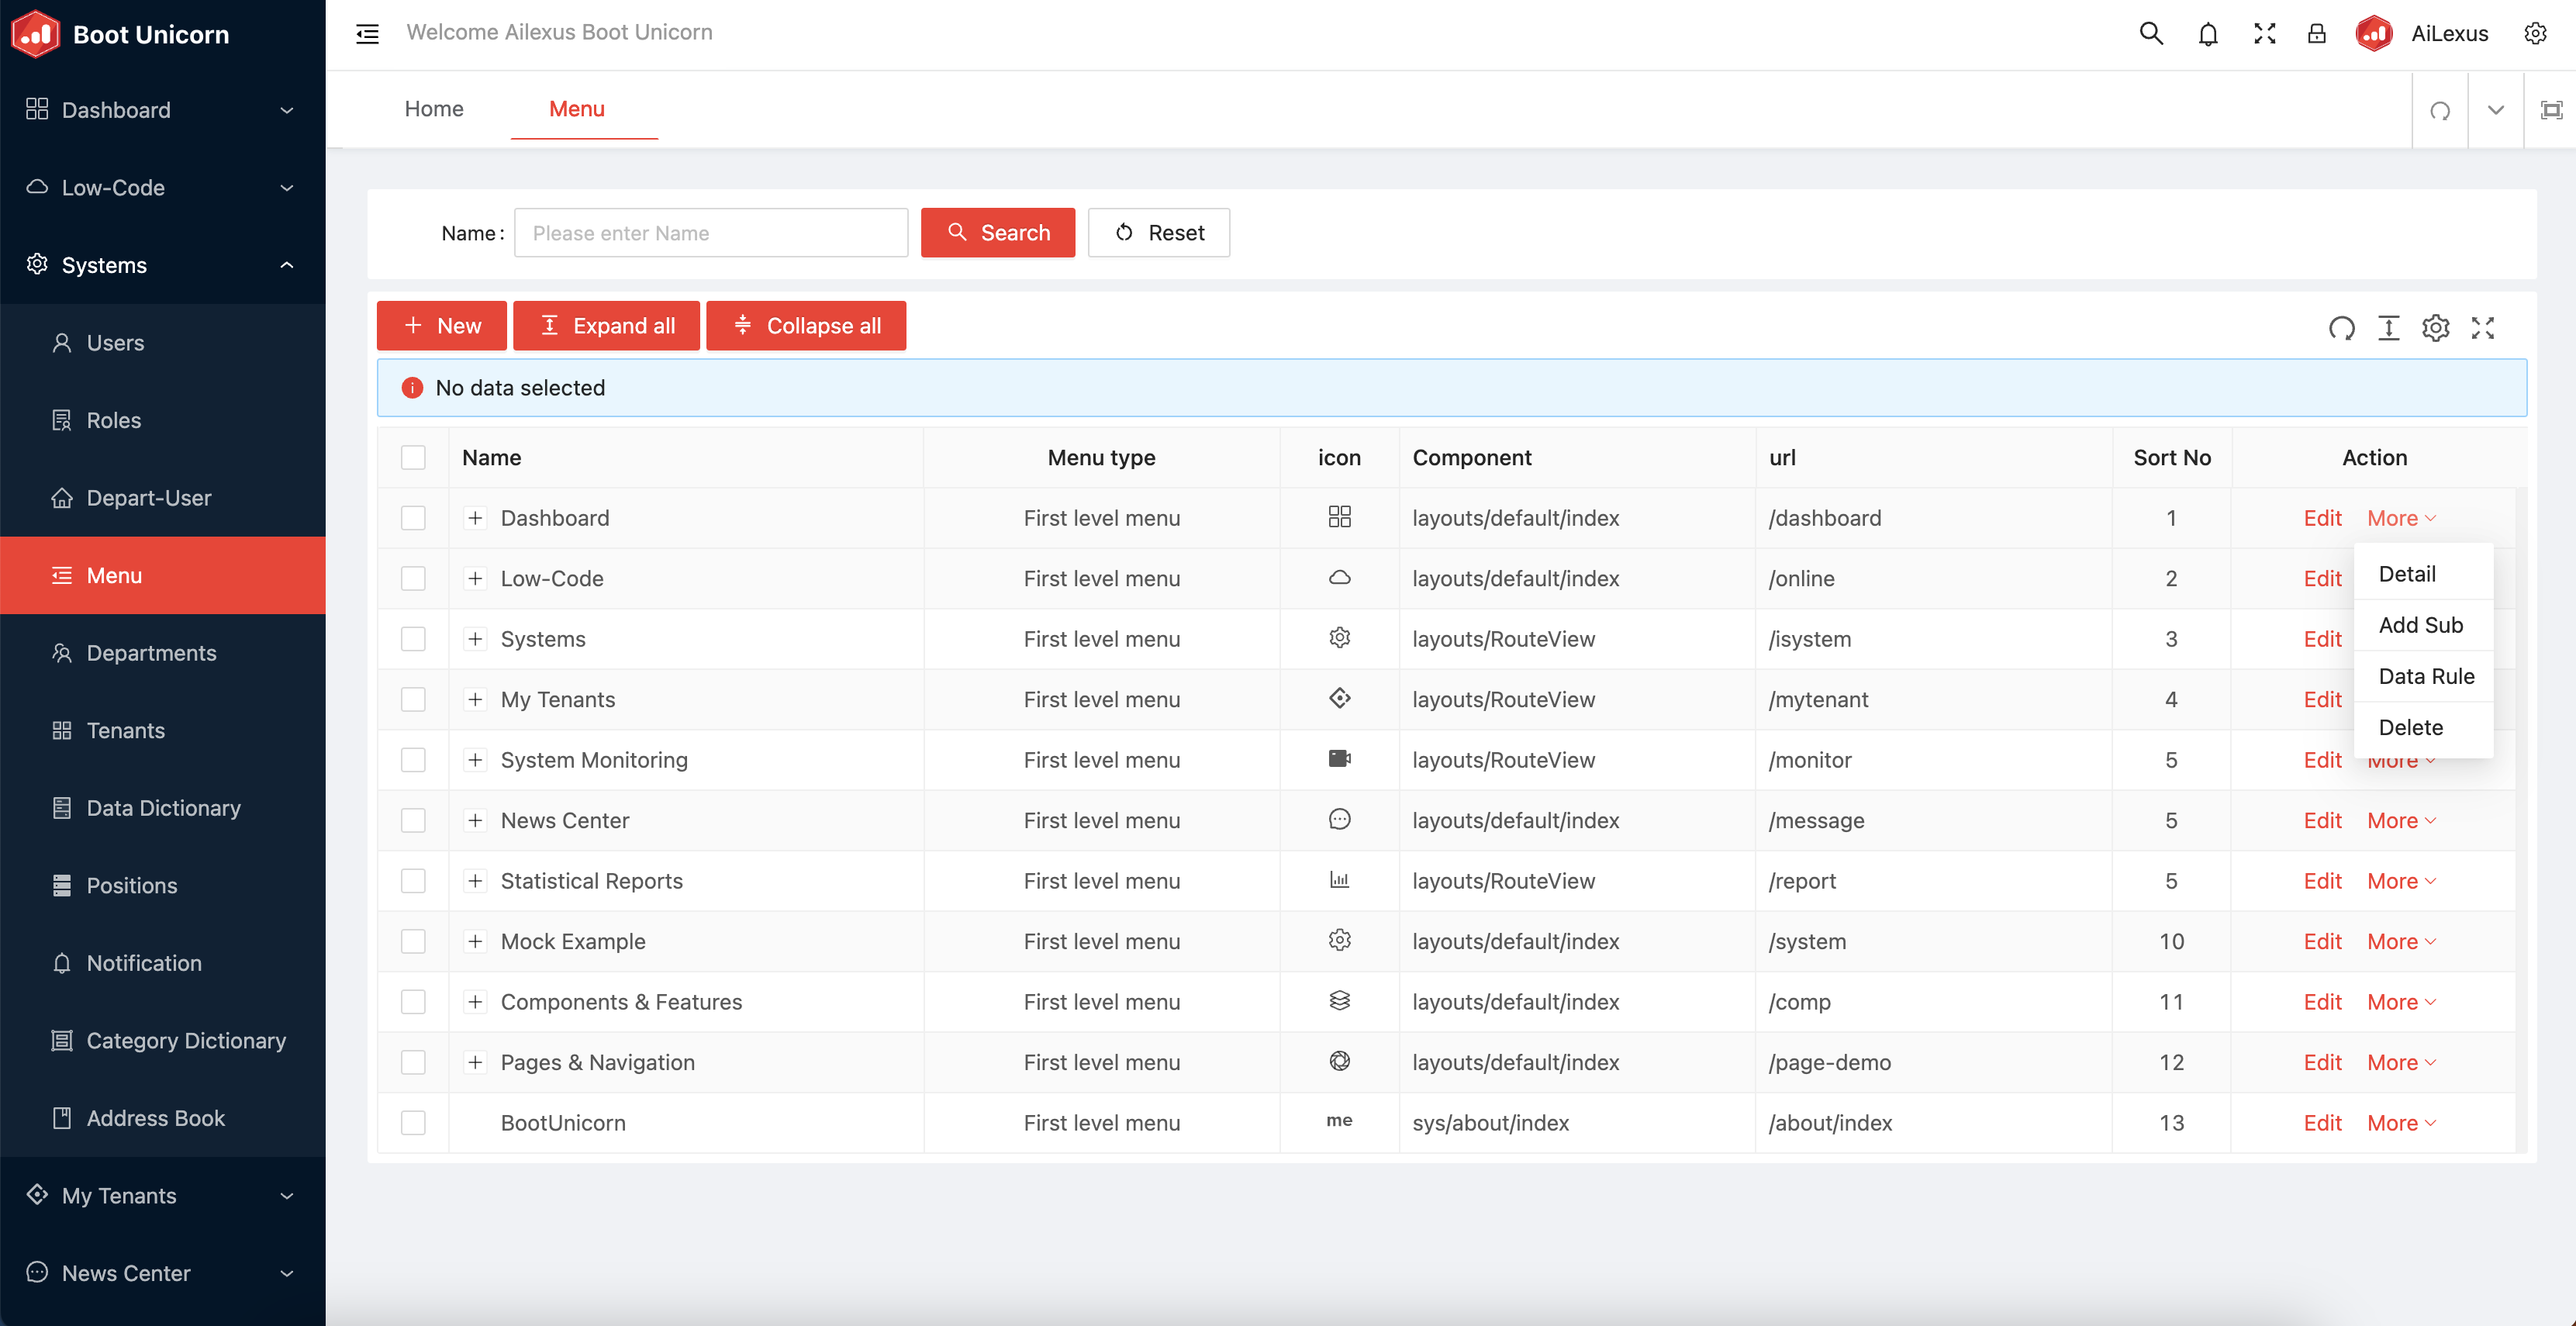Tick the Systems row checkbox
2576x1326 pixels.
[413, 639]
